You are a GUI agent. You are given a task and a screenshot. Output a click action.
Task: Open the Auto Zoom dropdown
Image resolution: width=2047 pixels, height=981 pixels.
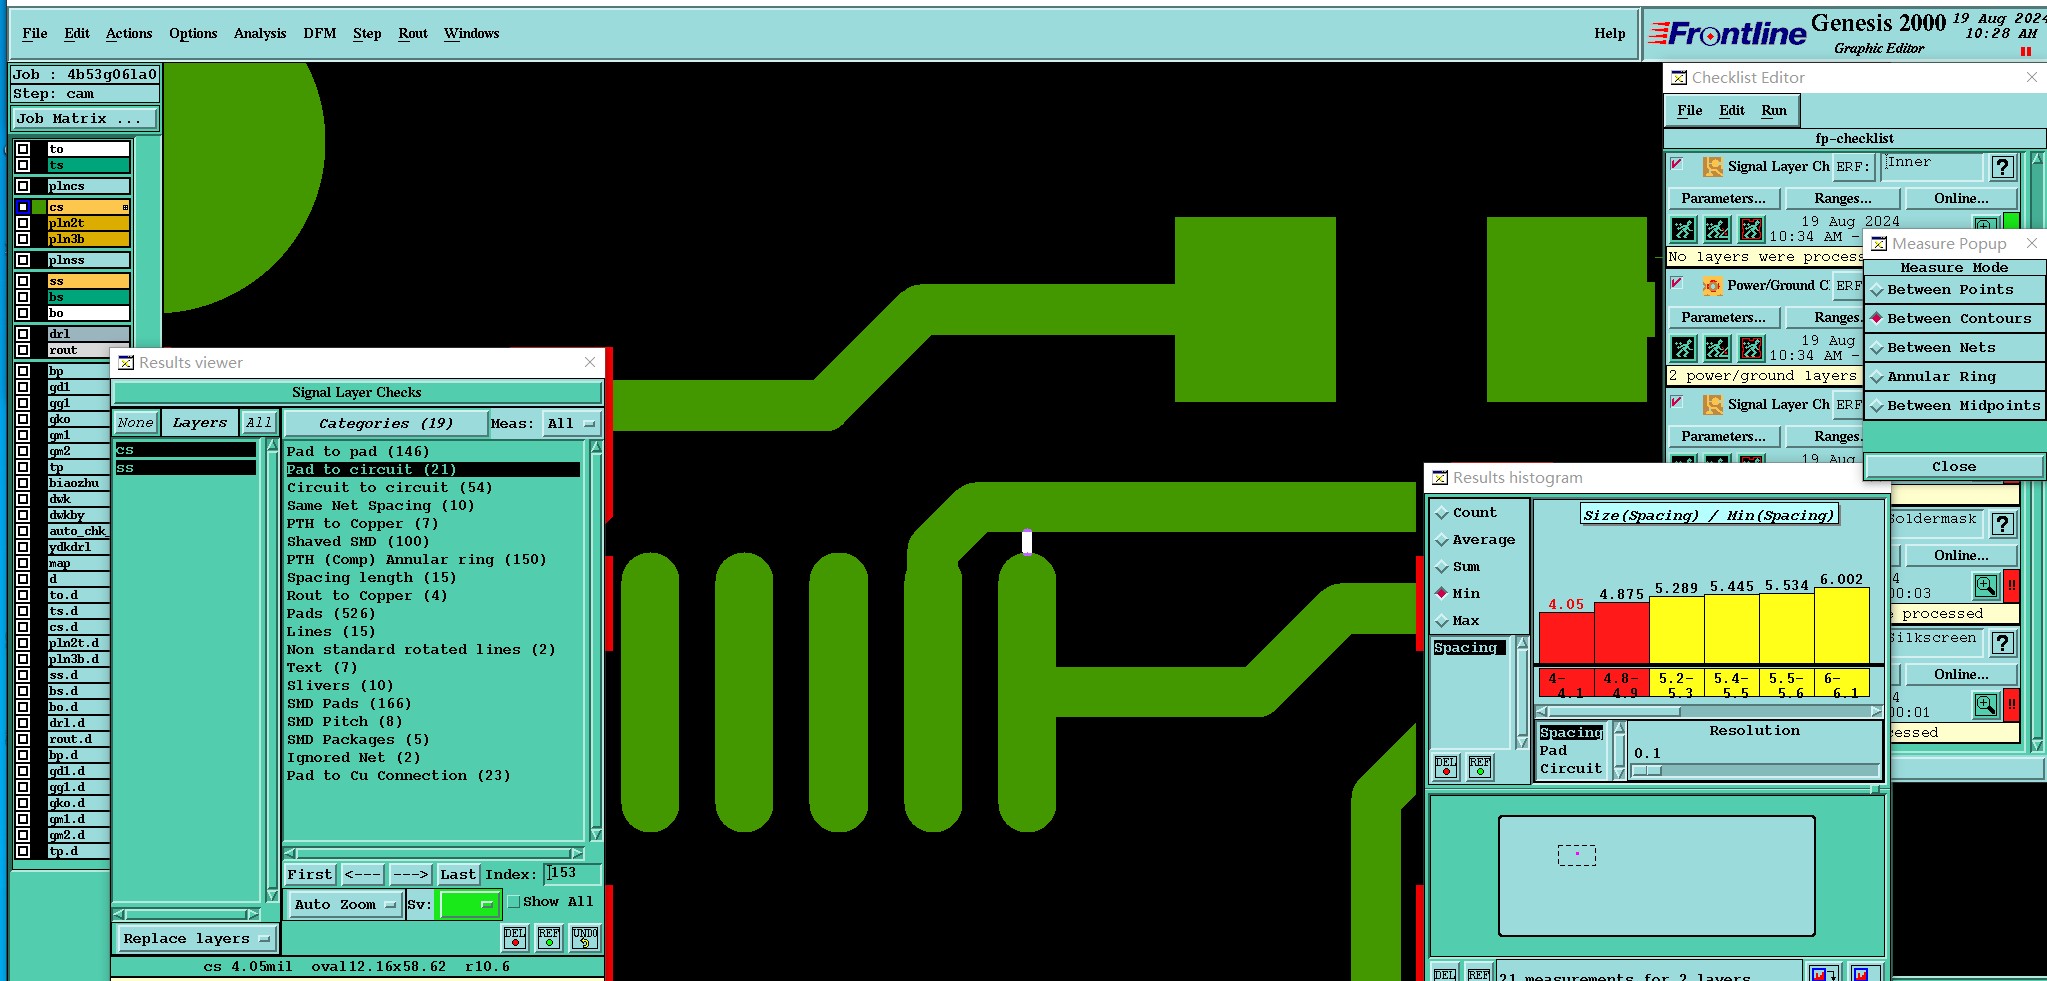[345, 905]
